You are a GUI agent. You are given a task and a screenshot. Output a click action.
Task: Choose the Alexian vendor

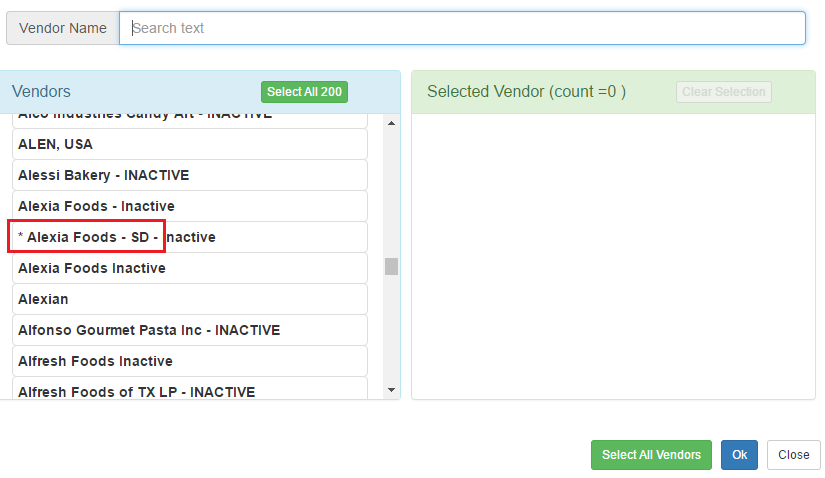(190, 299)
